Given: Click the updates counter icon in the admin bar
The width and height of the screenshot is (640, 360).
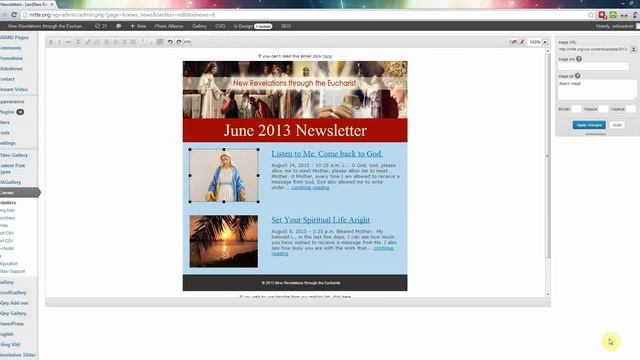Looking at the screenshot, I should (x=101, y=26).
